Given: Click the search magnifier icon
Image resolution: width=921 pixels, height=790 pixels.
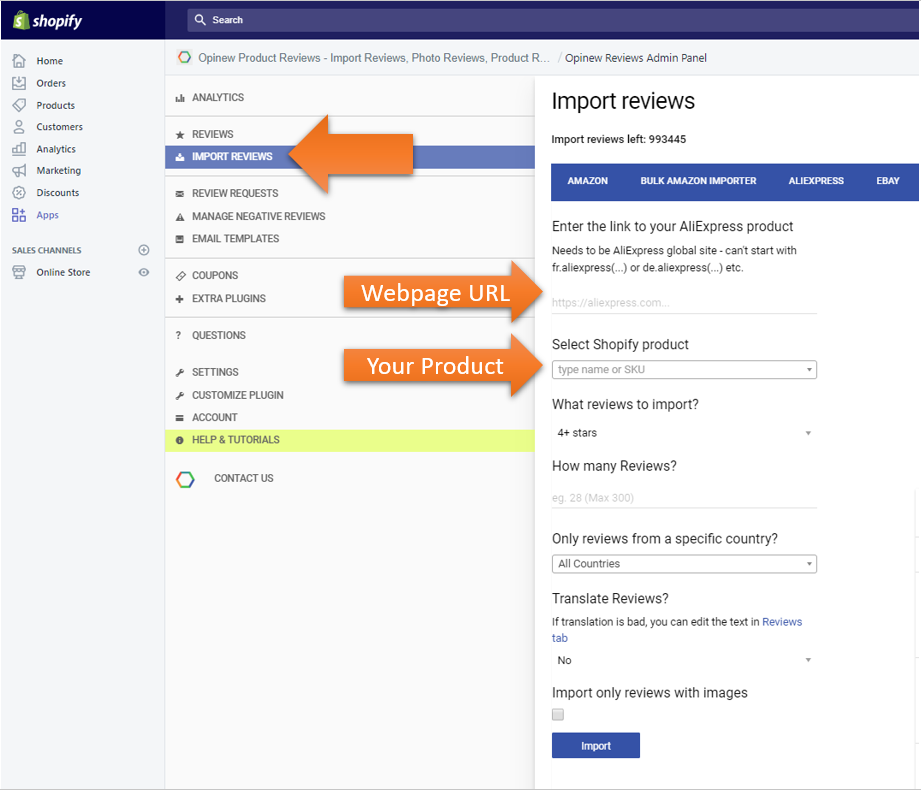Looking at the screenshot, I should [200, 20].
